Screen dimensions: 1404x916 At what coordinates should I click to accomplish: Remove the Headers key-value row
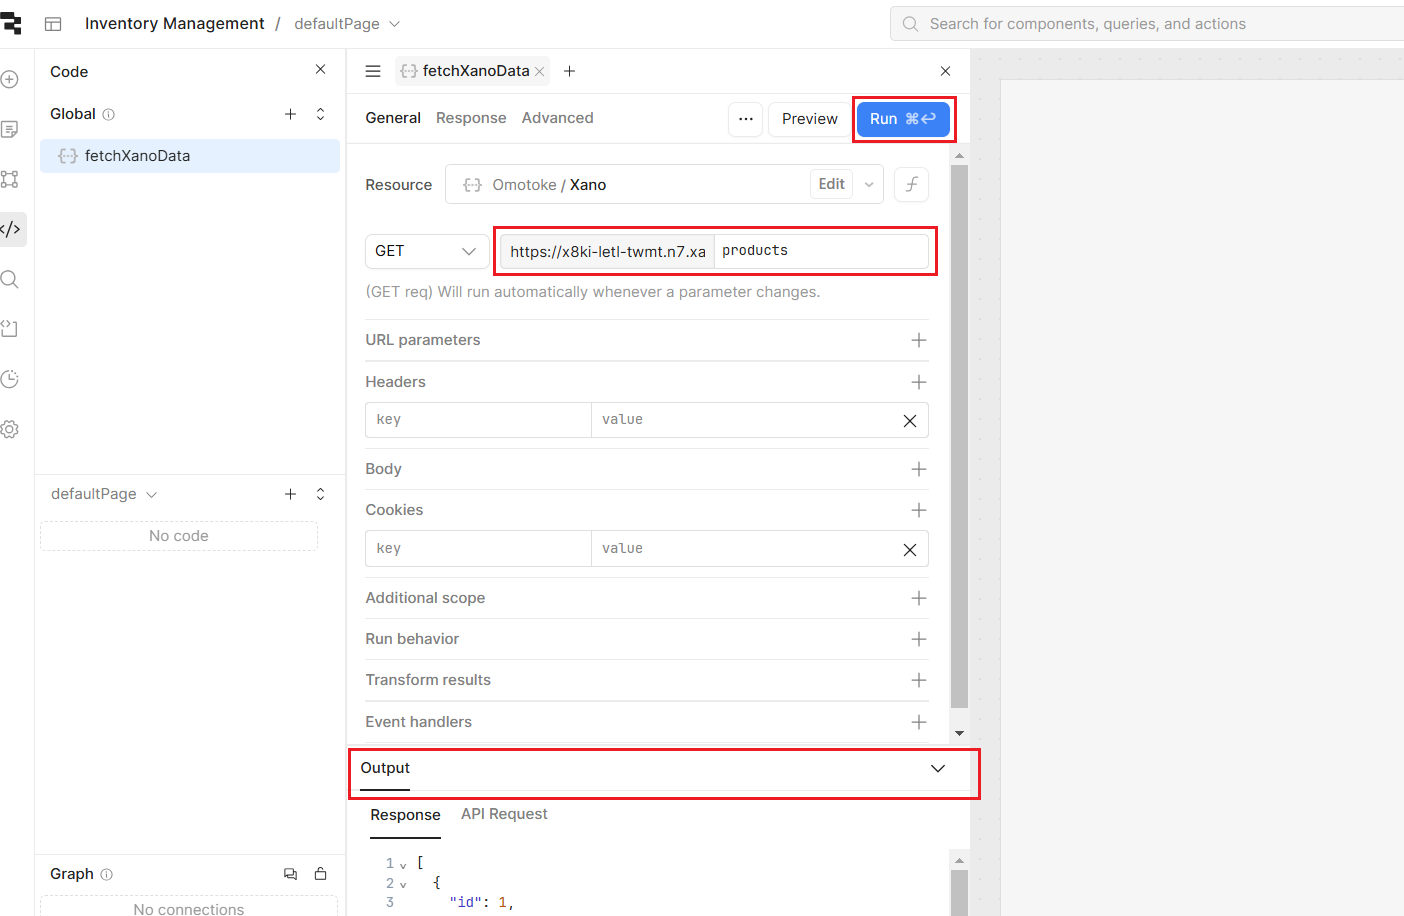(x=910, y=421)
